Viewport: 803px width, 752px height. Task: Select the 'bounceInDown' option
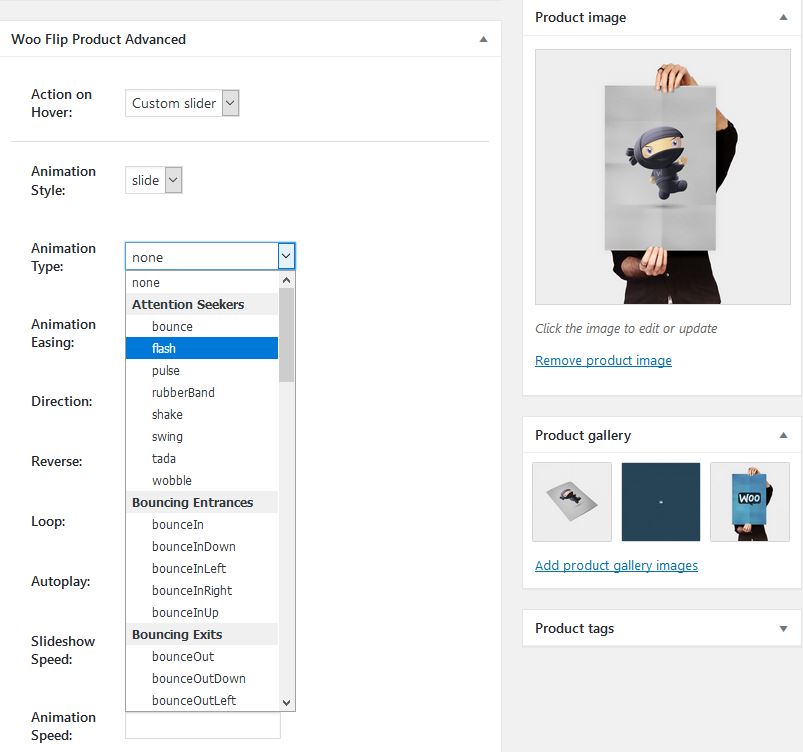coord(202,547)
